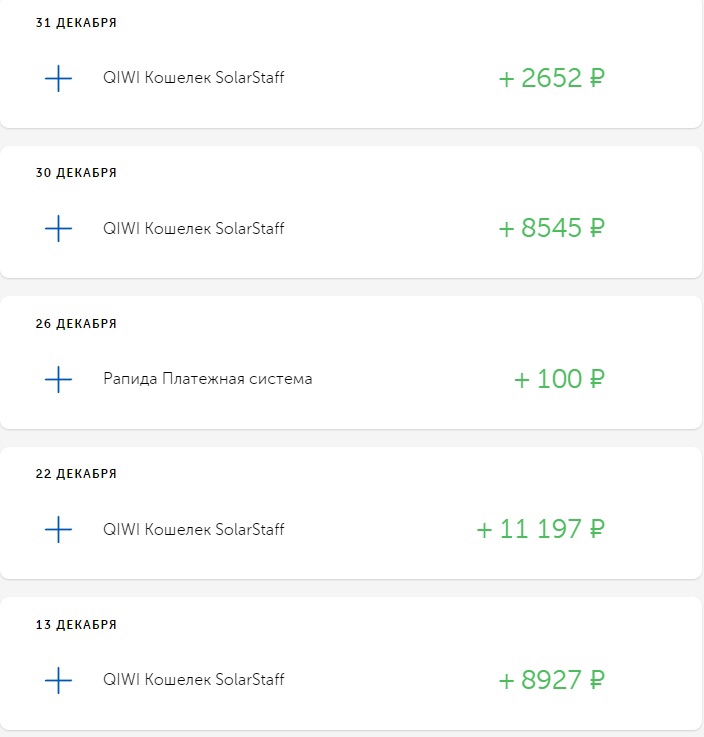This screenshot has height=737, width=704.
Task: Click the plus icon for 13 December transaction
Action: click(x=59, y=680)
